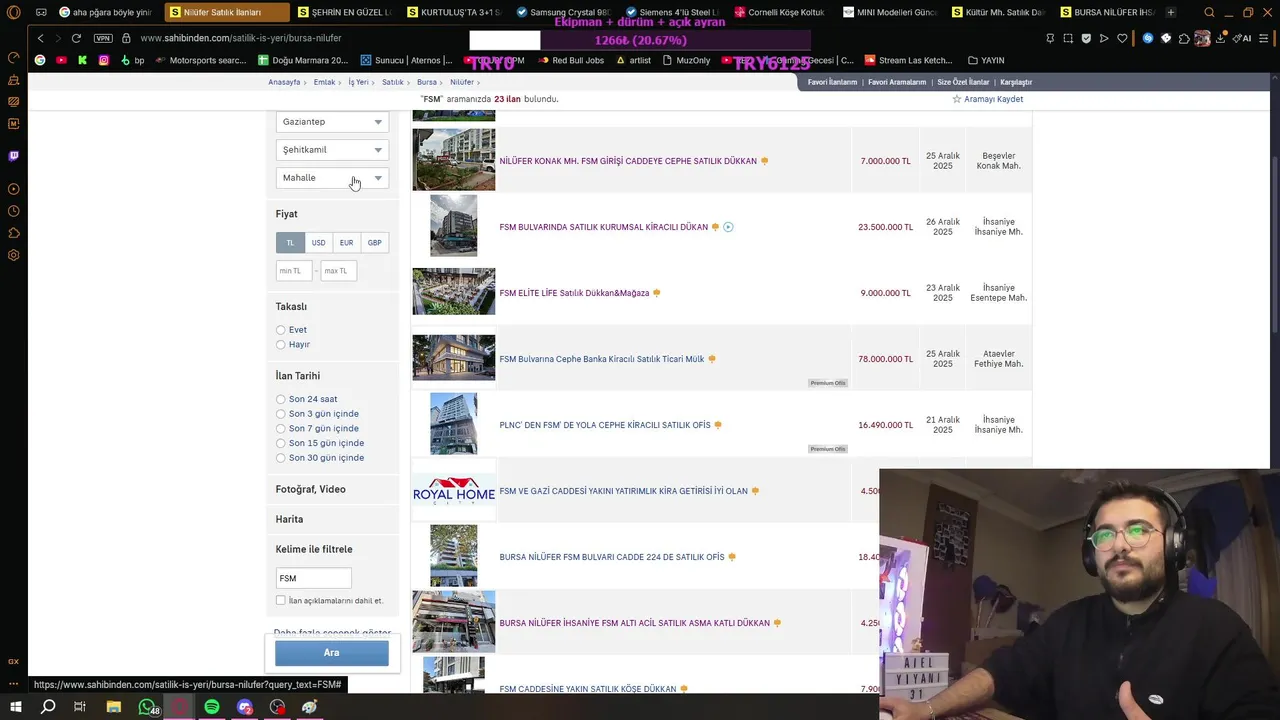Open the Google bookmark icon

[x=40, y=60]
